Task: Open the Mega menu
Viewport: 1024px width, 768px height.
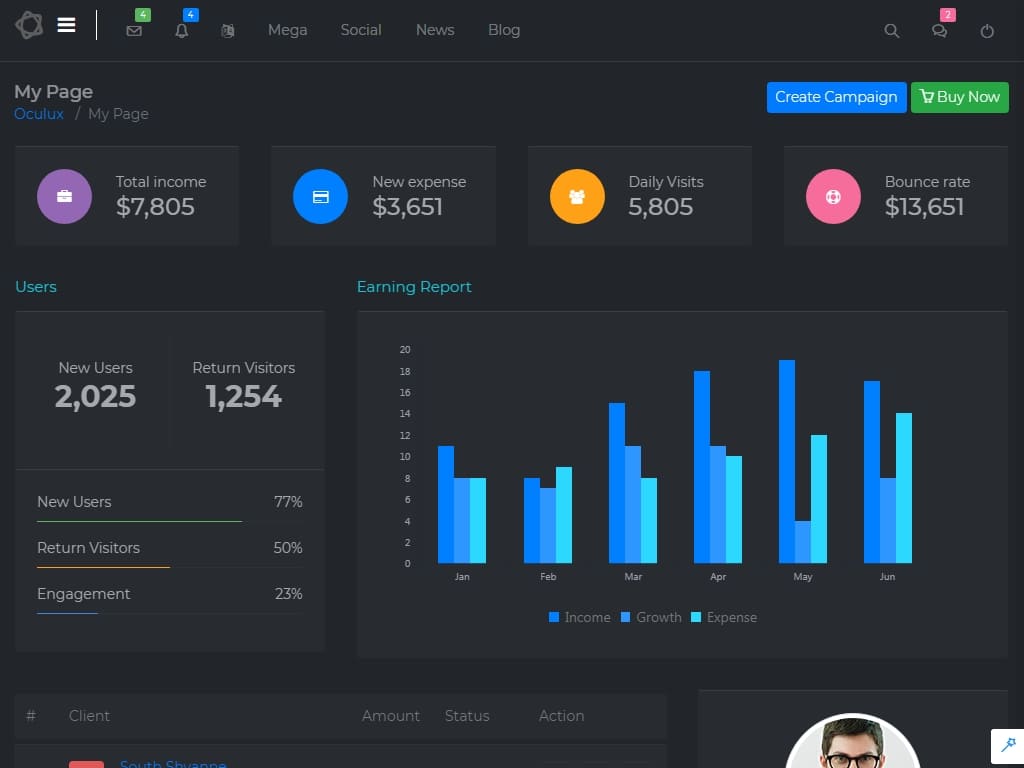Action: coord(287,30)
